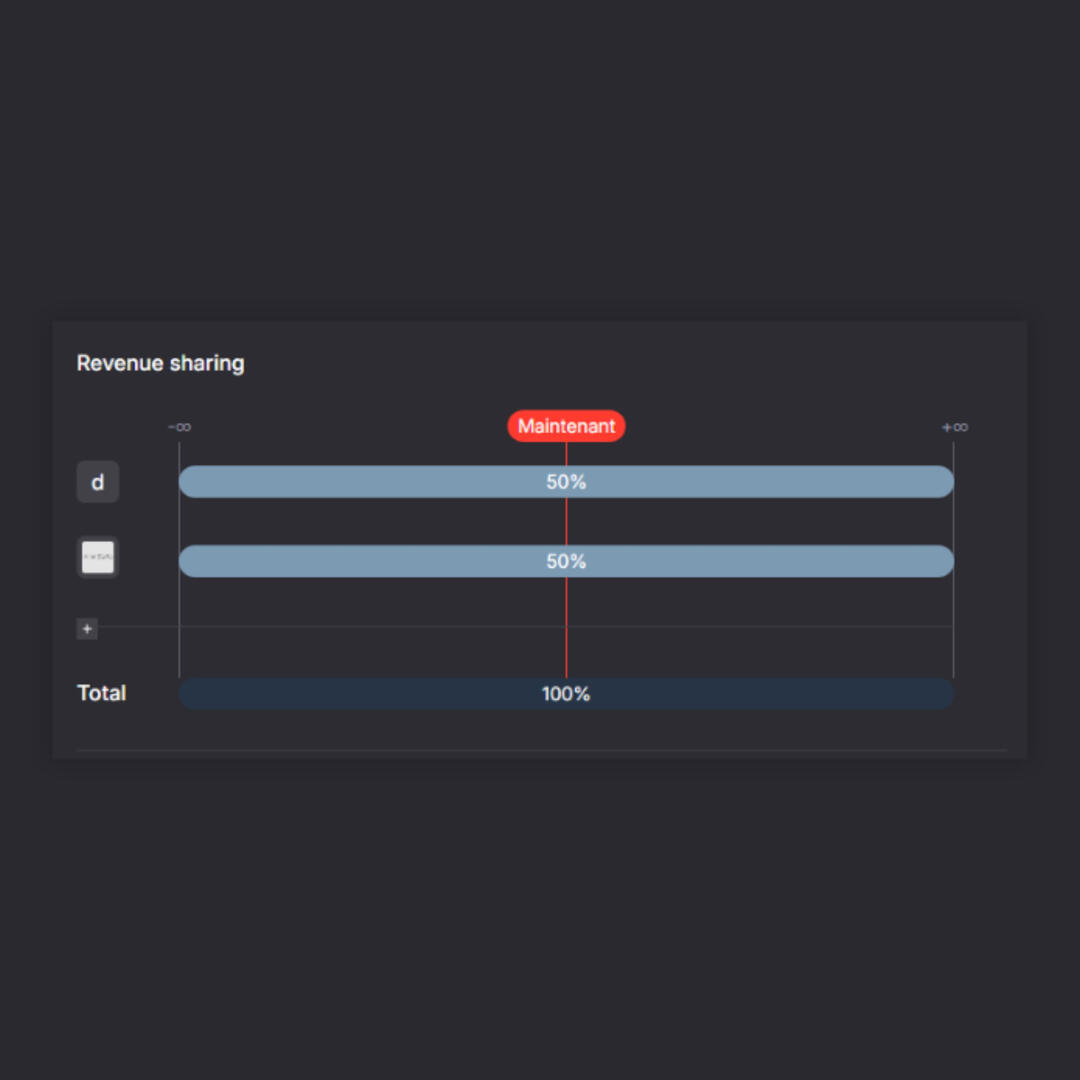Select the red "Maintenant" marker badge

(566, 426)
